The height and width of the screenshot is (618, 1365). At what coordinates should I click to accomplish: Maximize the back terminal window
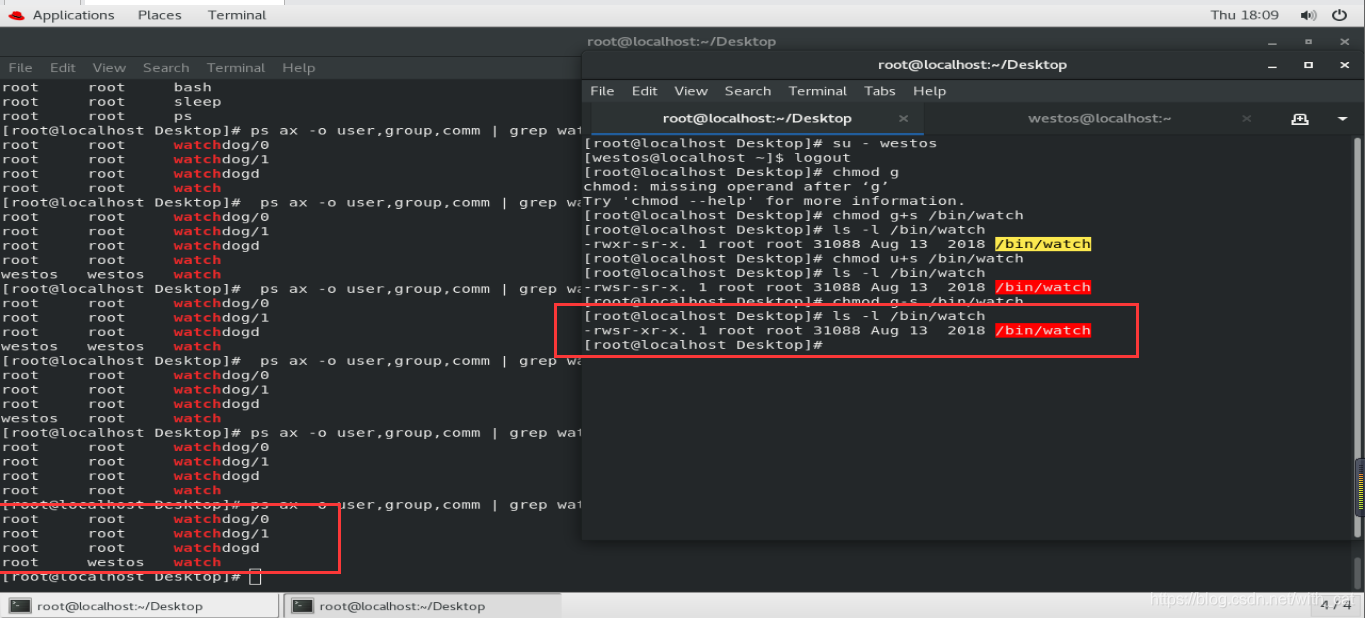point(1308,42)
